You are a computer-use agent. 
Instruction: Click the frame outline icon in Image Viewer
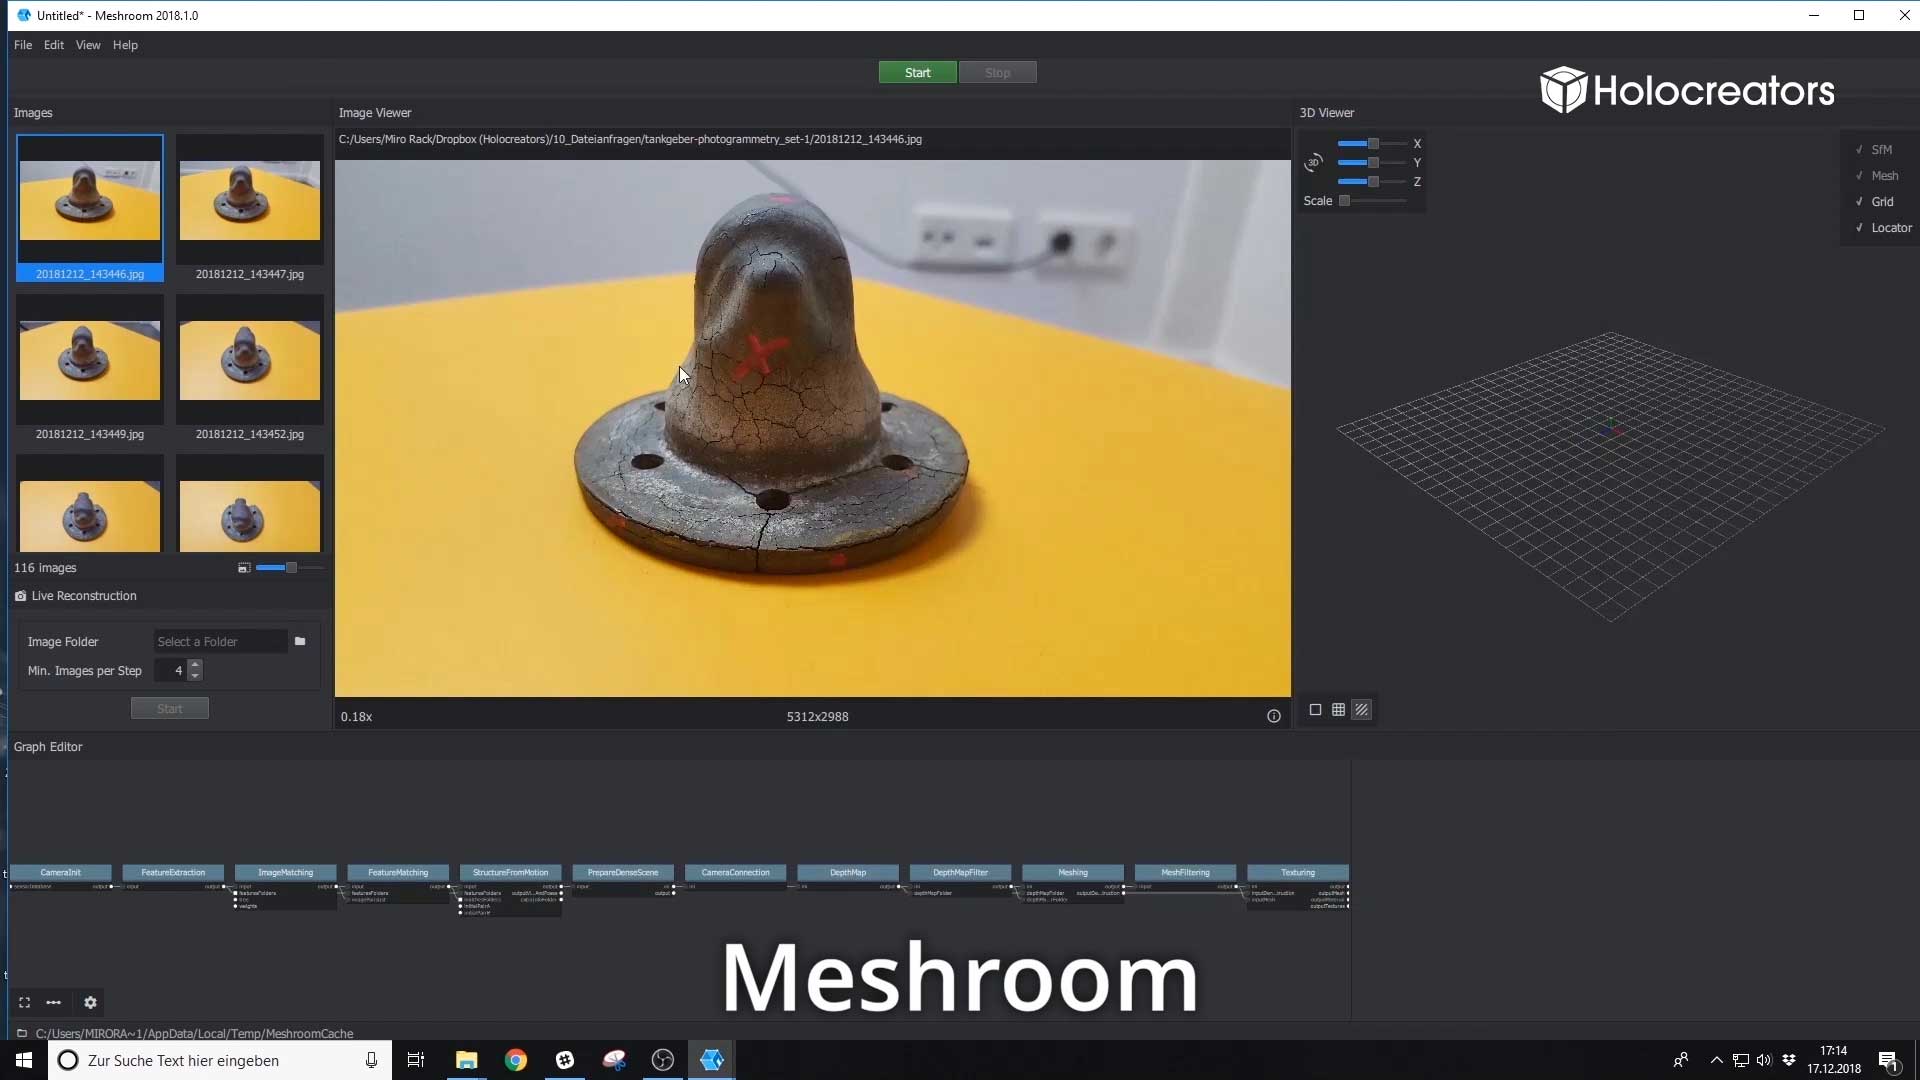pos(1314,710)
